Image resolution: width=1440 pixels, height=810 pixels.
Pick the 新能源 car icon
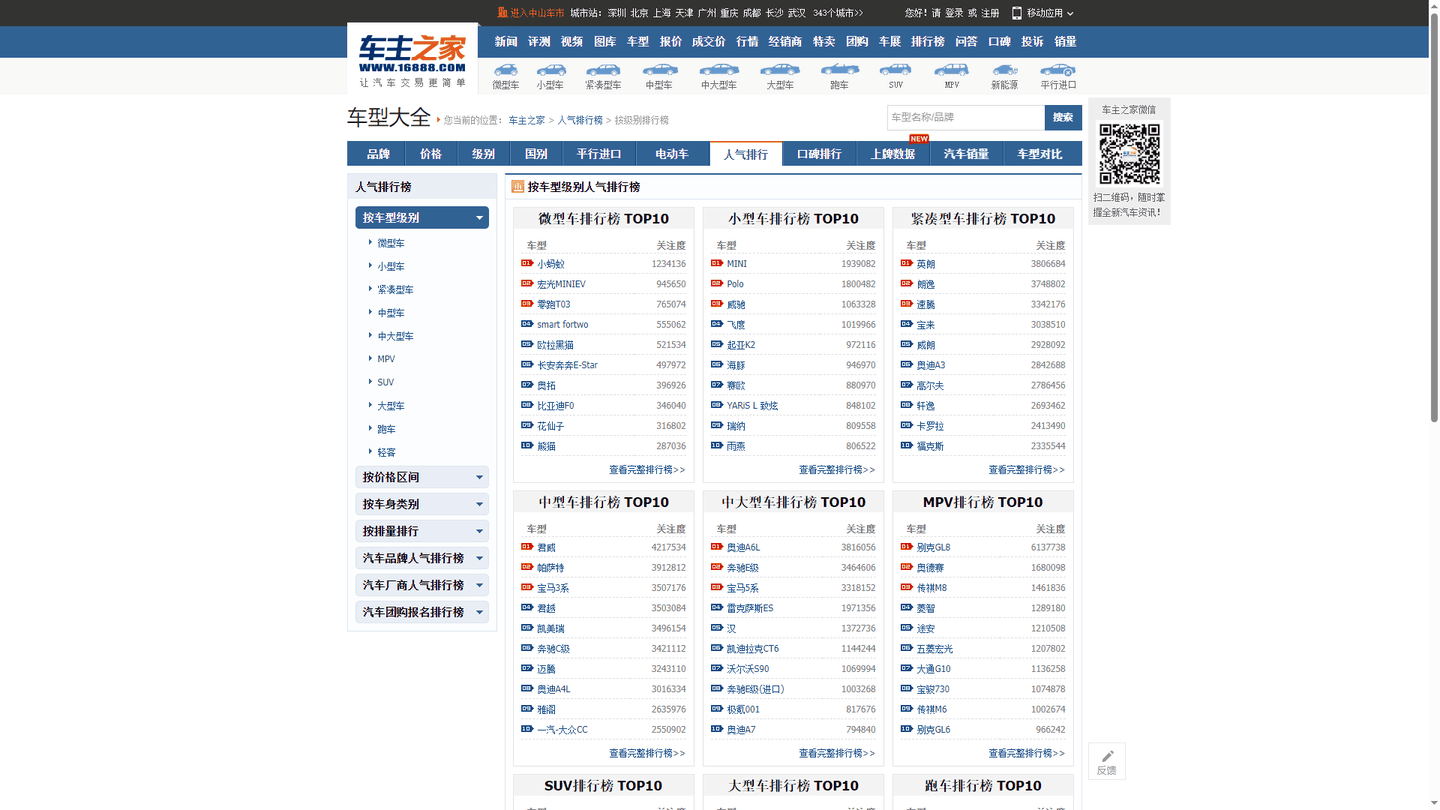[1004, 70]
